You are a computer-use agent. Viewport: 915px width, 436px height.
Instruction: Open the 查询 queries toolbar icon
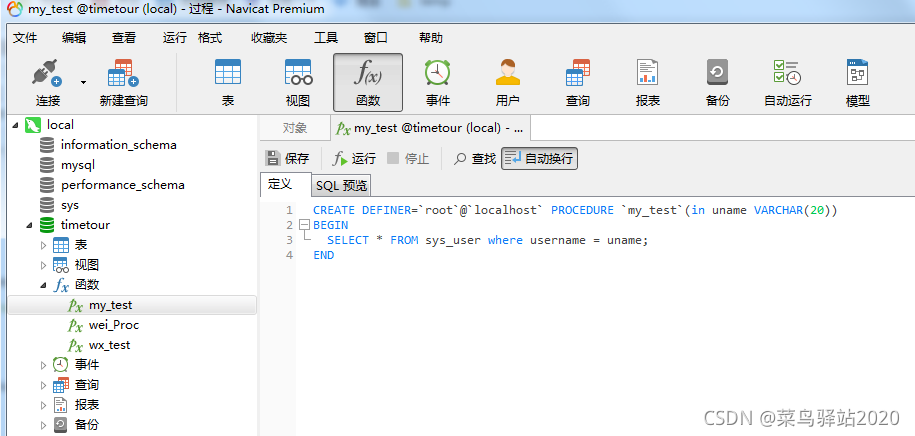578,82
